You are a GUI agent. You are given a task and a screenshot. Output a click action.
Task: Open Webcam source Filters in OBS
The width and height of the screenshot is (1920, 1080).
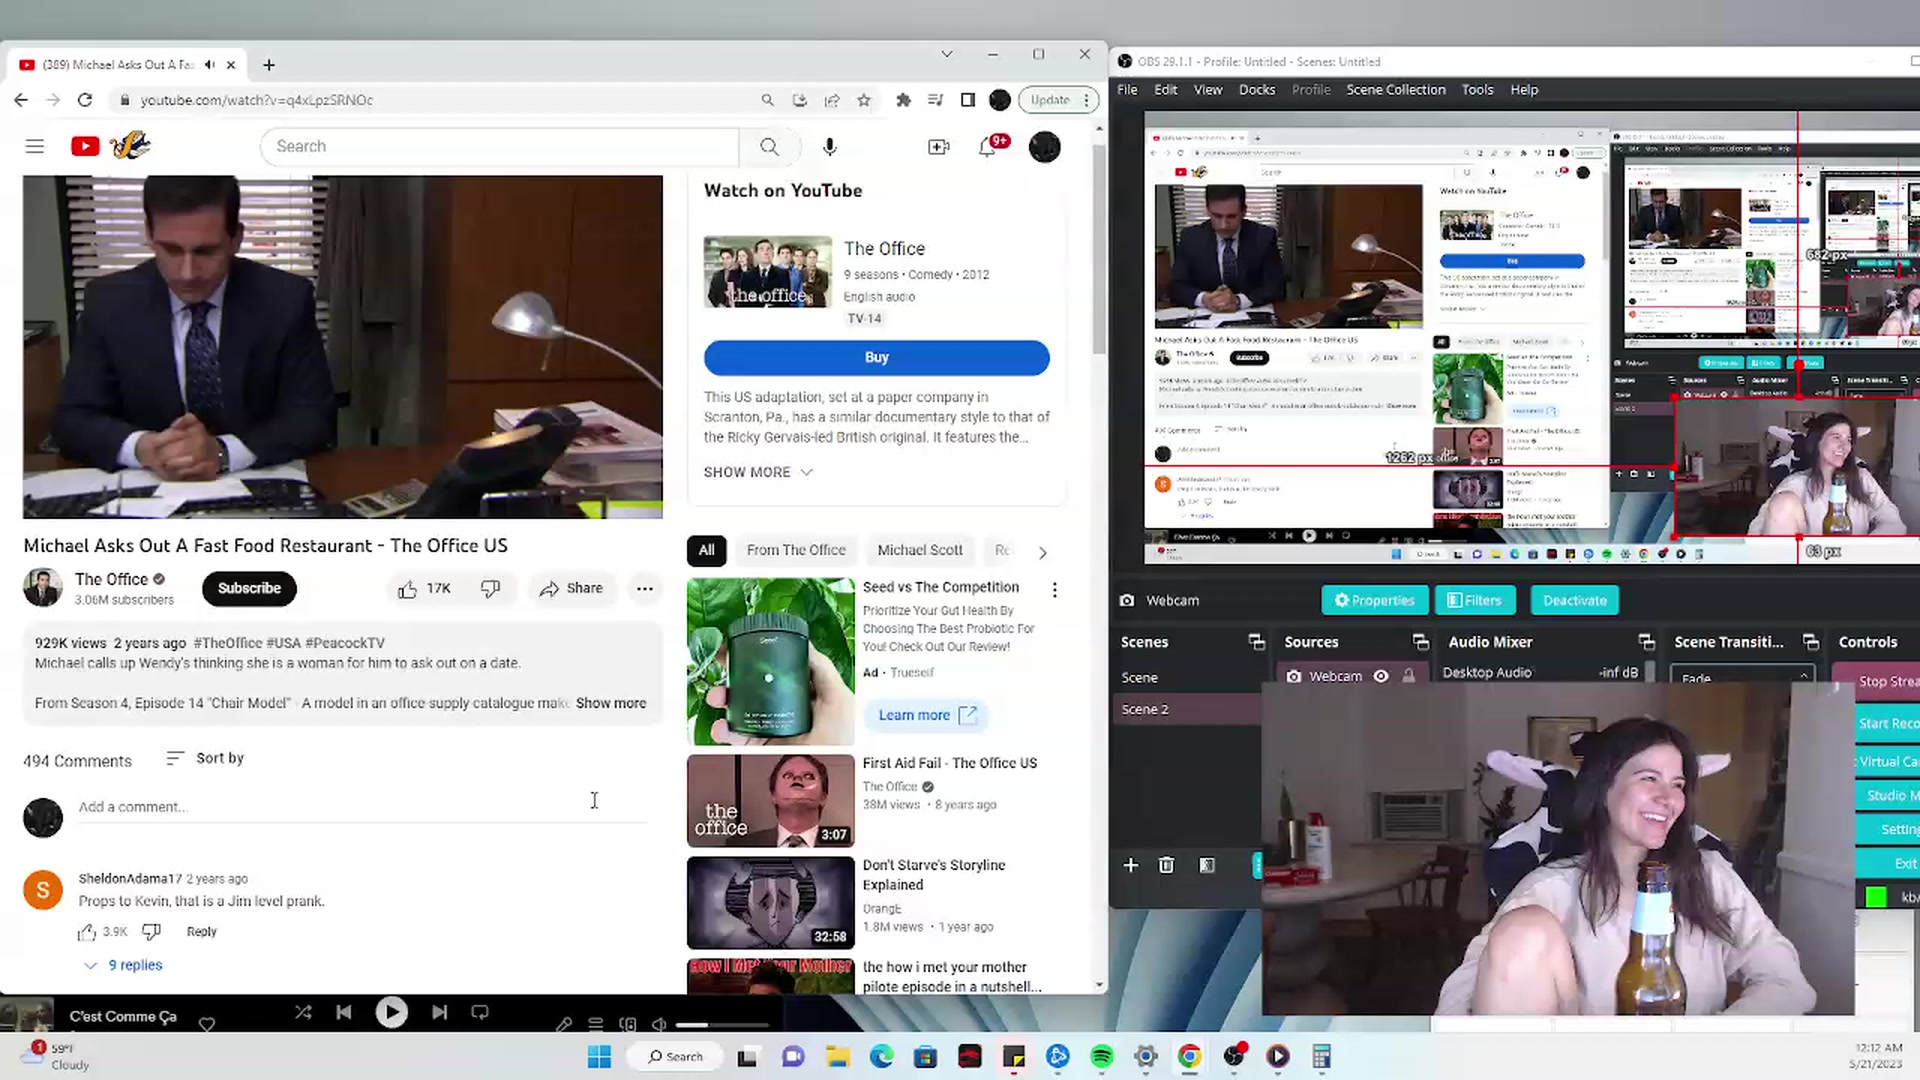tap(1475, 600)
